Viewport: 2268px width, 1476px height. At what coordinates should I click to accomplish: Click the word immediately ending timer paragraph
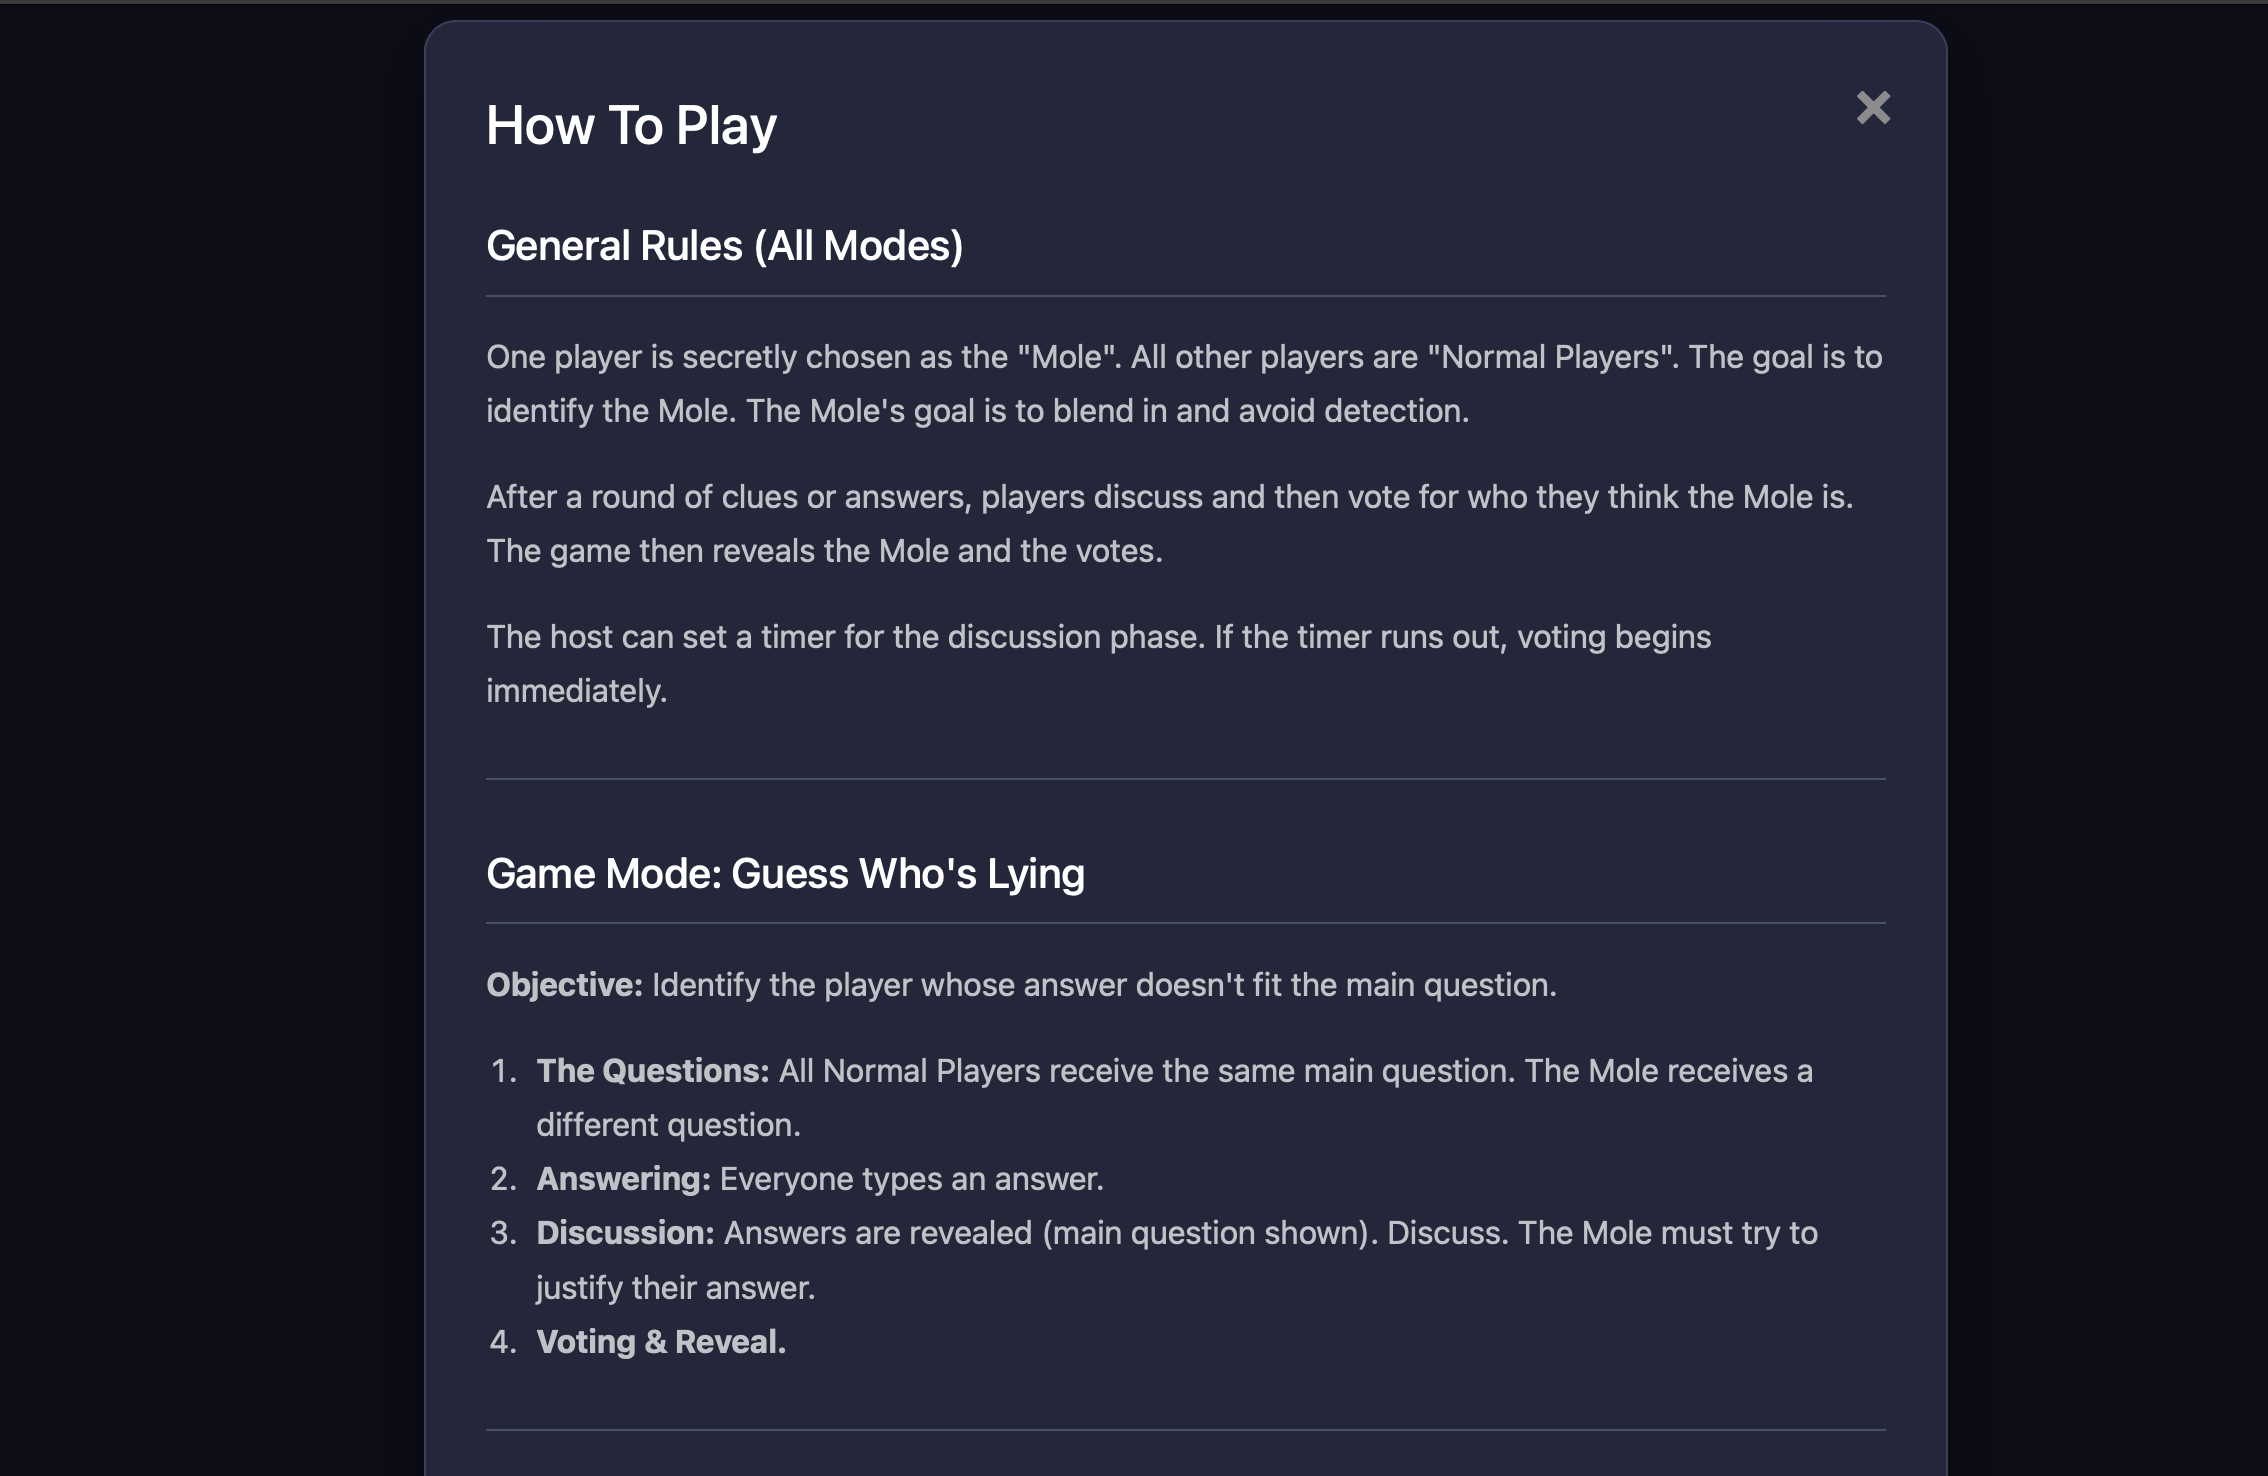pyautogui.click(x=576, y=691)
